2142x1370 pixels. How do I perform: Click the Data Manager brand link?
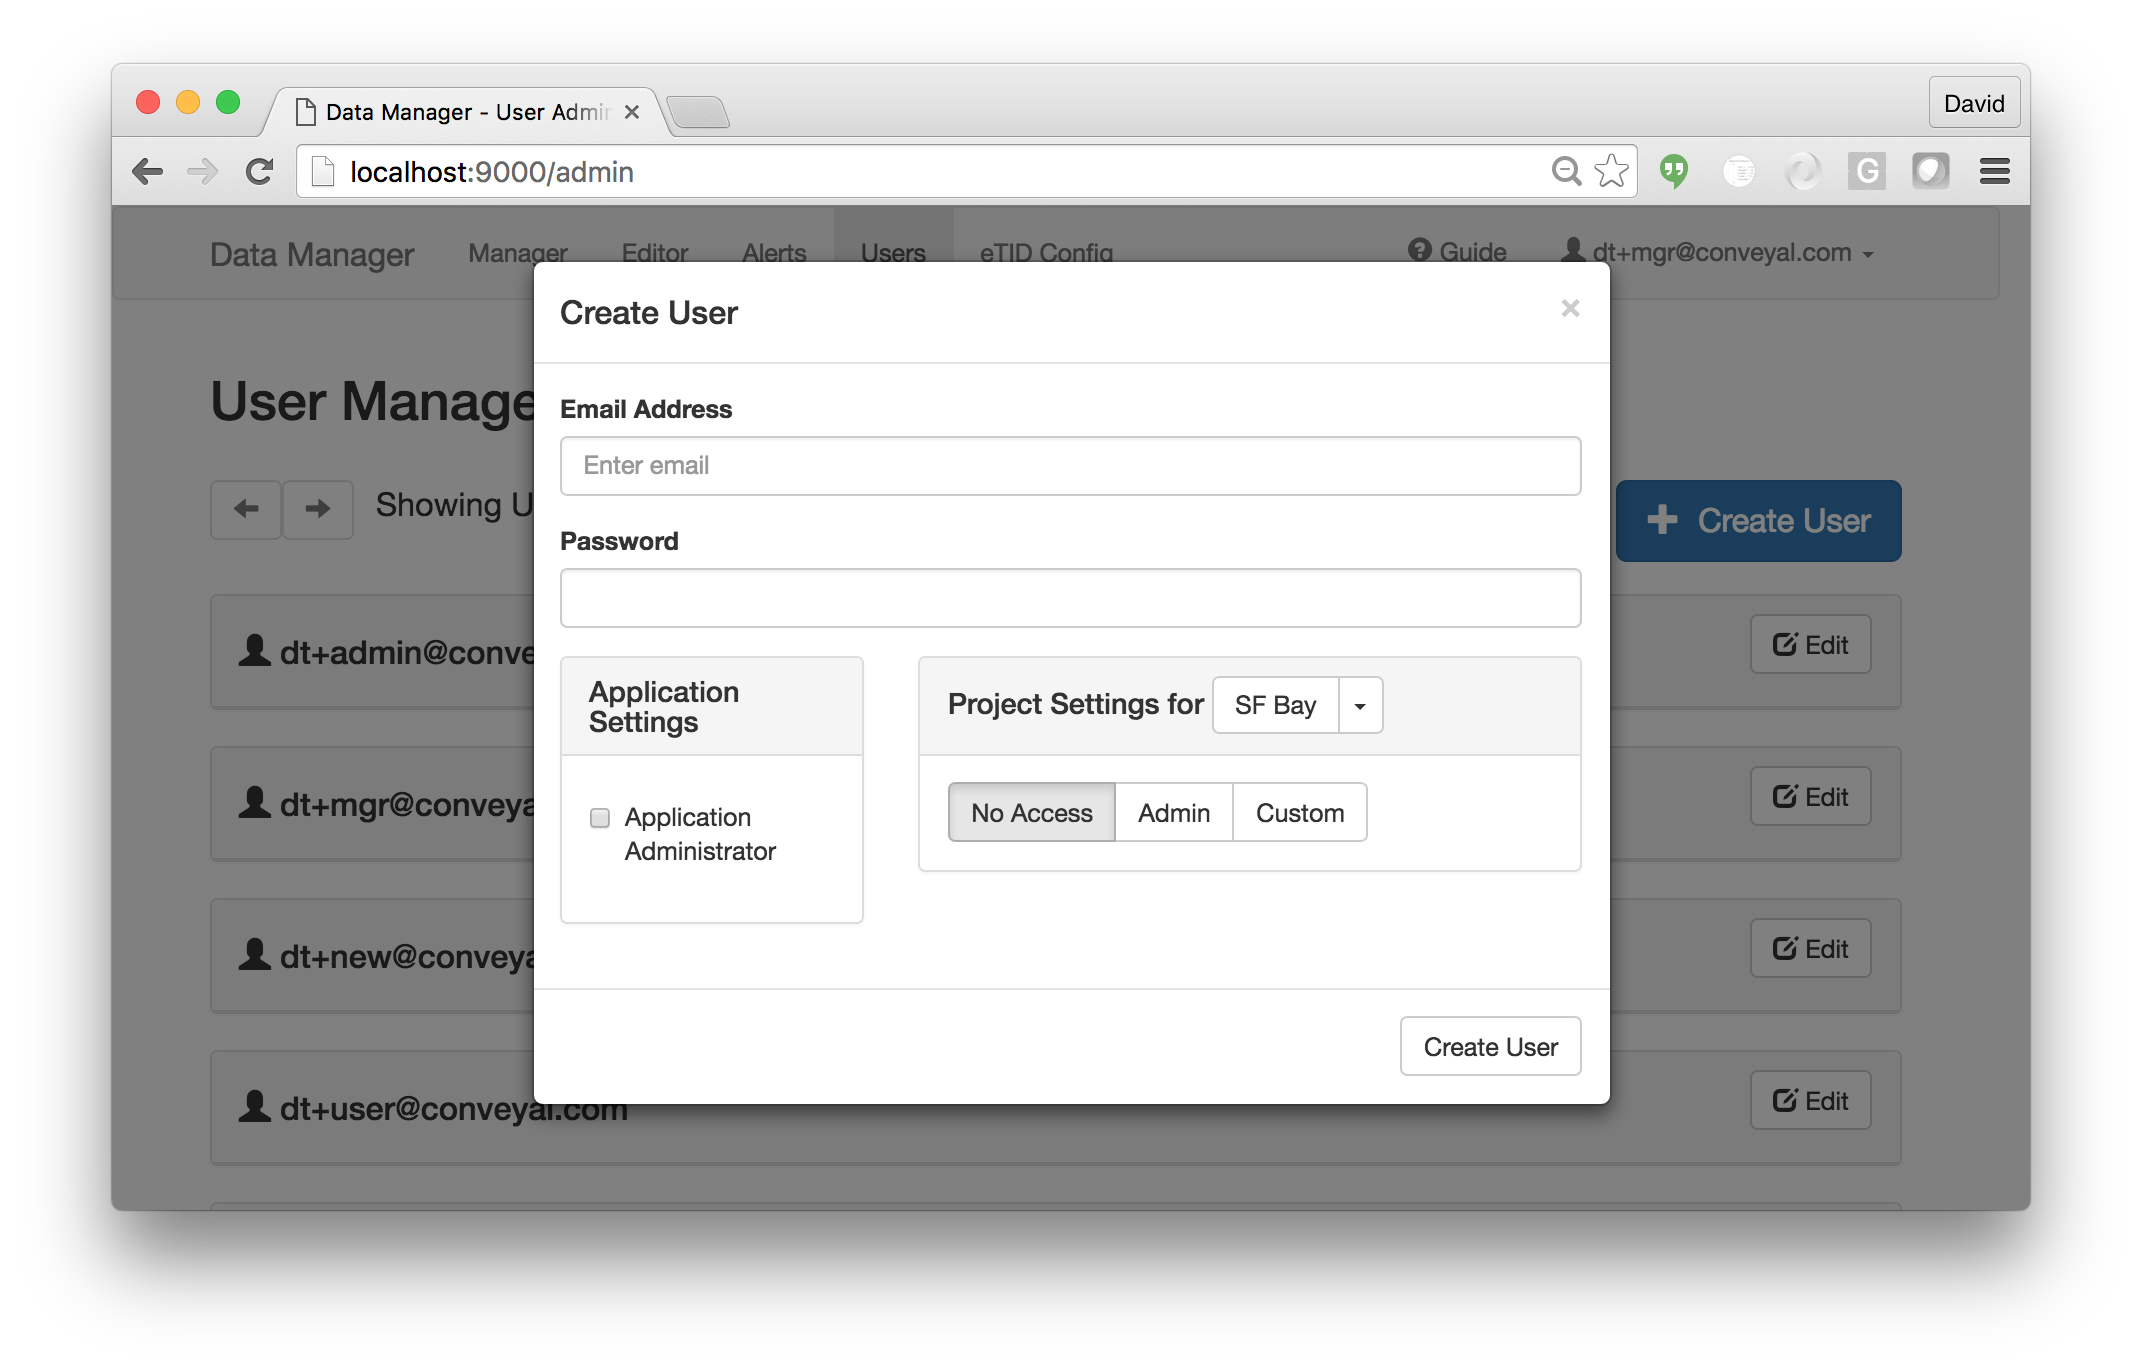[x=312, y=255]
